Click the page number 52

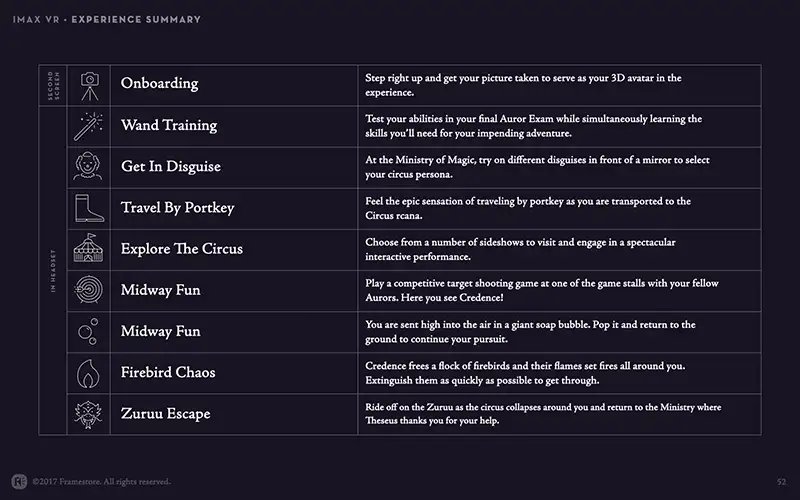point(782,482)
